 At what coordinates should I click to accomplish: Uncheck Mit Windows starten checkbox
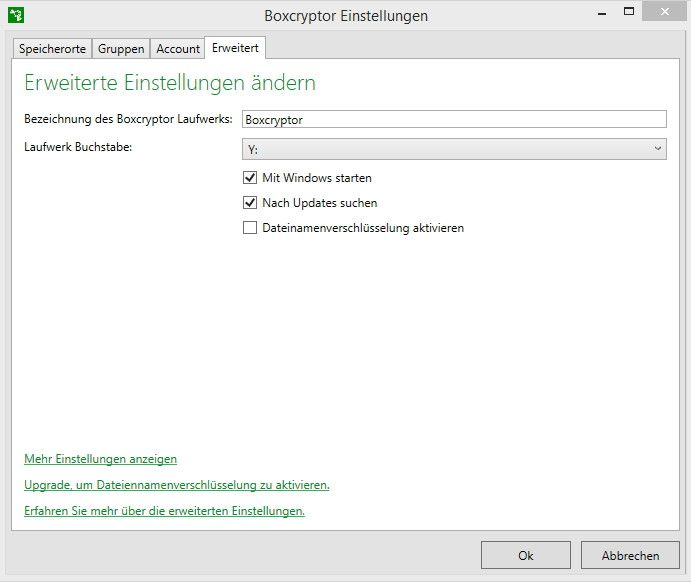coord(250,178)
